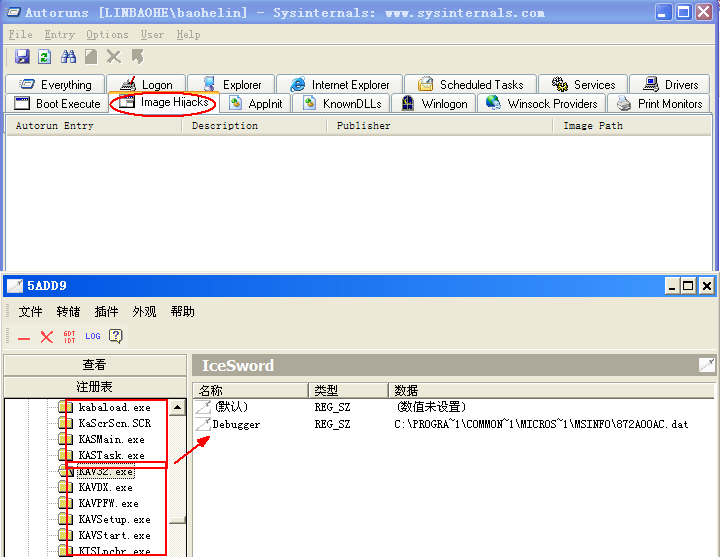This screenshot has height=557, width=720.
Task: Select the KAVStart.exe registry key
Action: [114, 535]
